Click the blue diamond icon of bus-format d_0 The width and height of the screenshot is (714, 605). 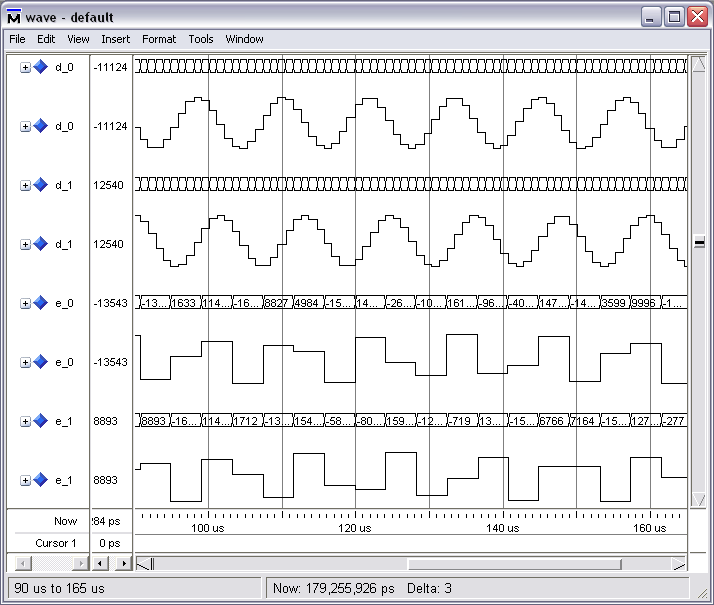pyautogui.click(x=41, y=67)
